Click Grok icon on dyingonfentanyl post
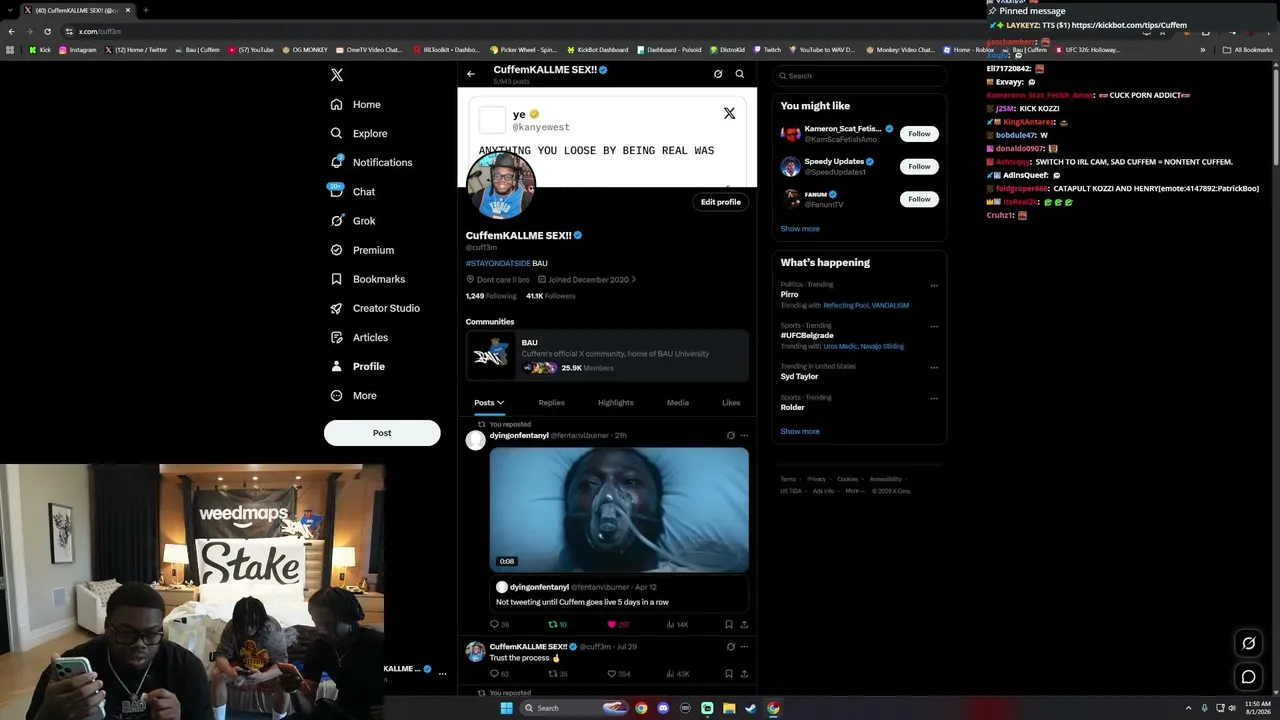 coord(730,435)
